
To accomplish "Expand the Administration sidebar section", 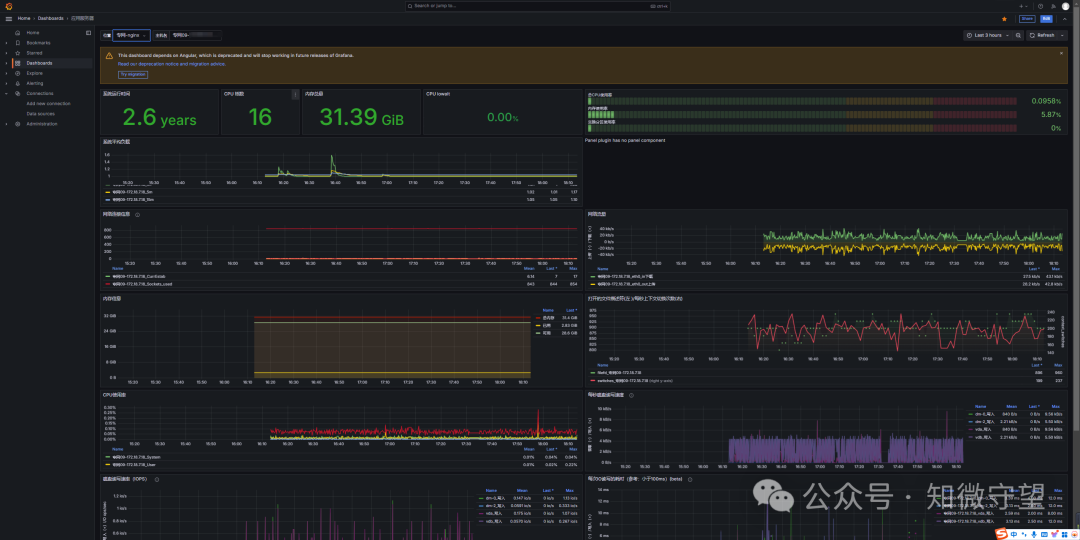I will (7, 124).
